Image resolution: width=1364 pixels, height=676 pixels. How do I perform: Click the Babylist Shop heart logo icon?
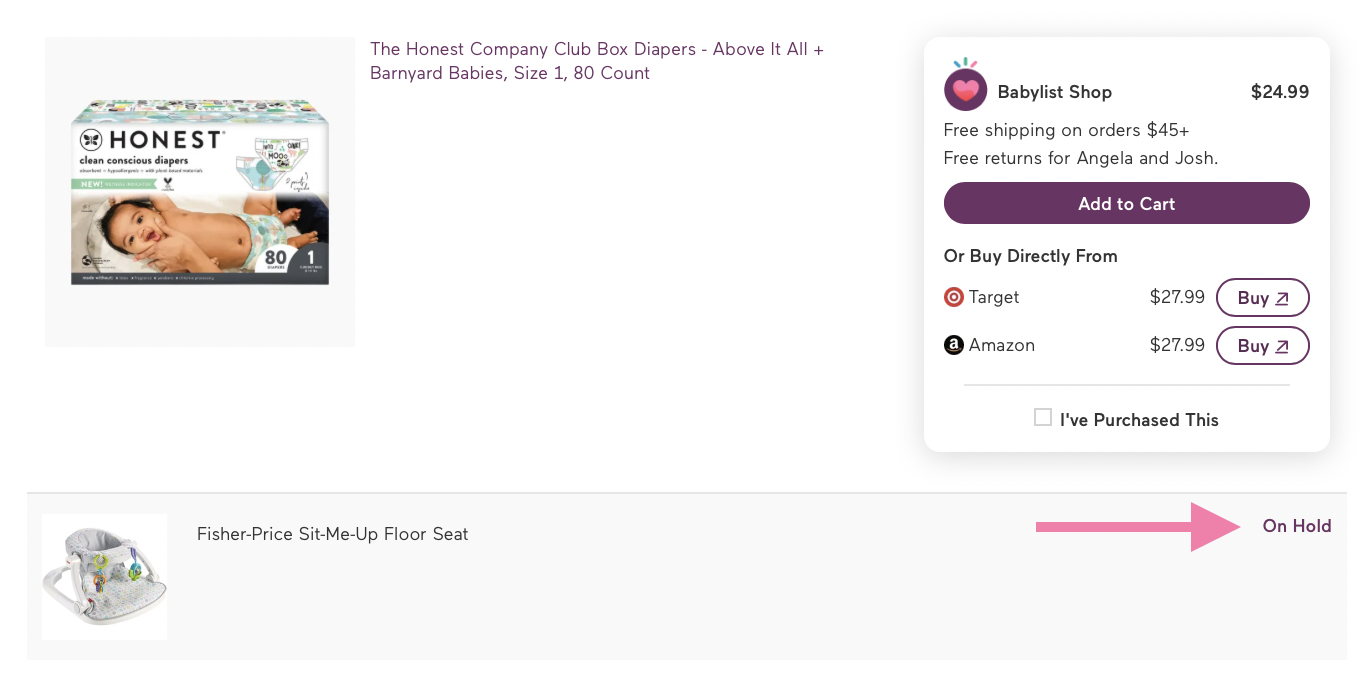(x=965, y=90)
